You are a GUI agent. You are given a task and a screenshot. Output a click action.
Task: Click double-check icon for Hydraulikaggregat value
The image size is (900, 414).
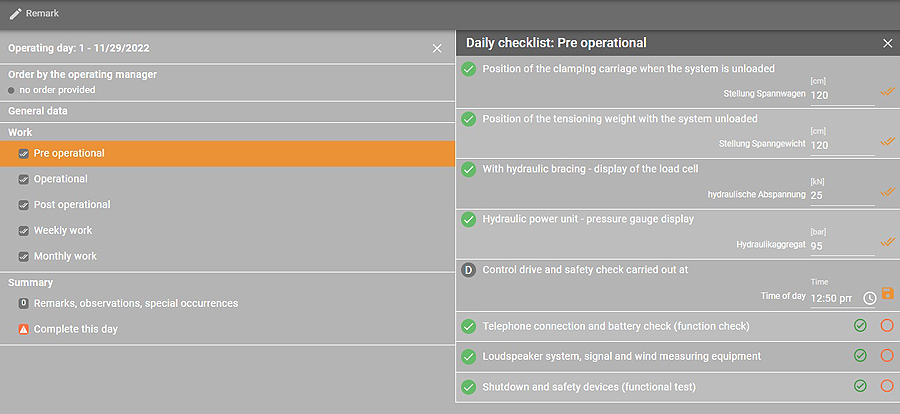pos(887,241)
